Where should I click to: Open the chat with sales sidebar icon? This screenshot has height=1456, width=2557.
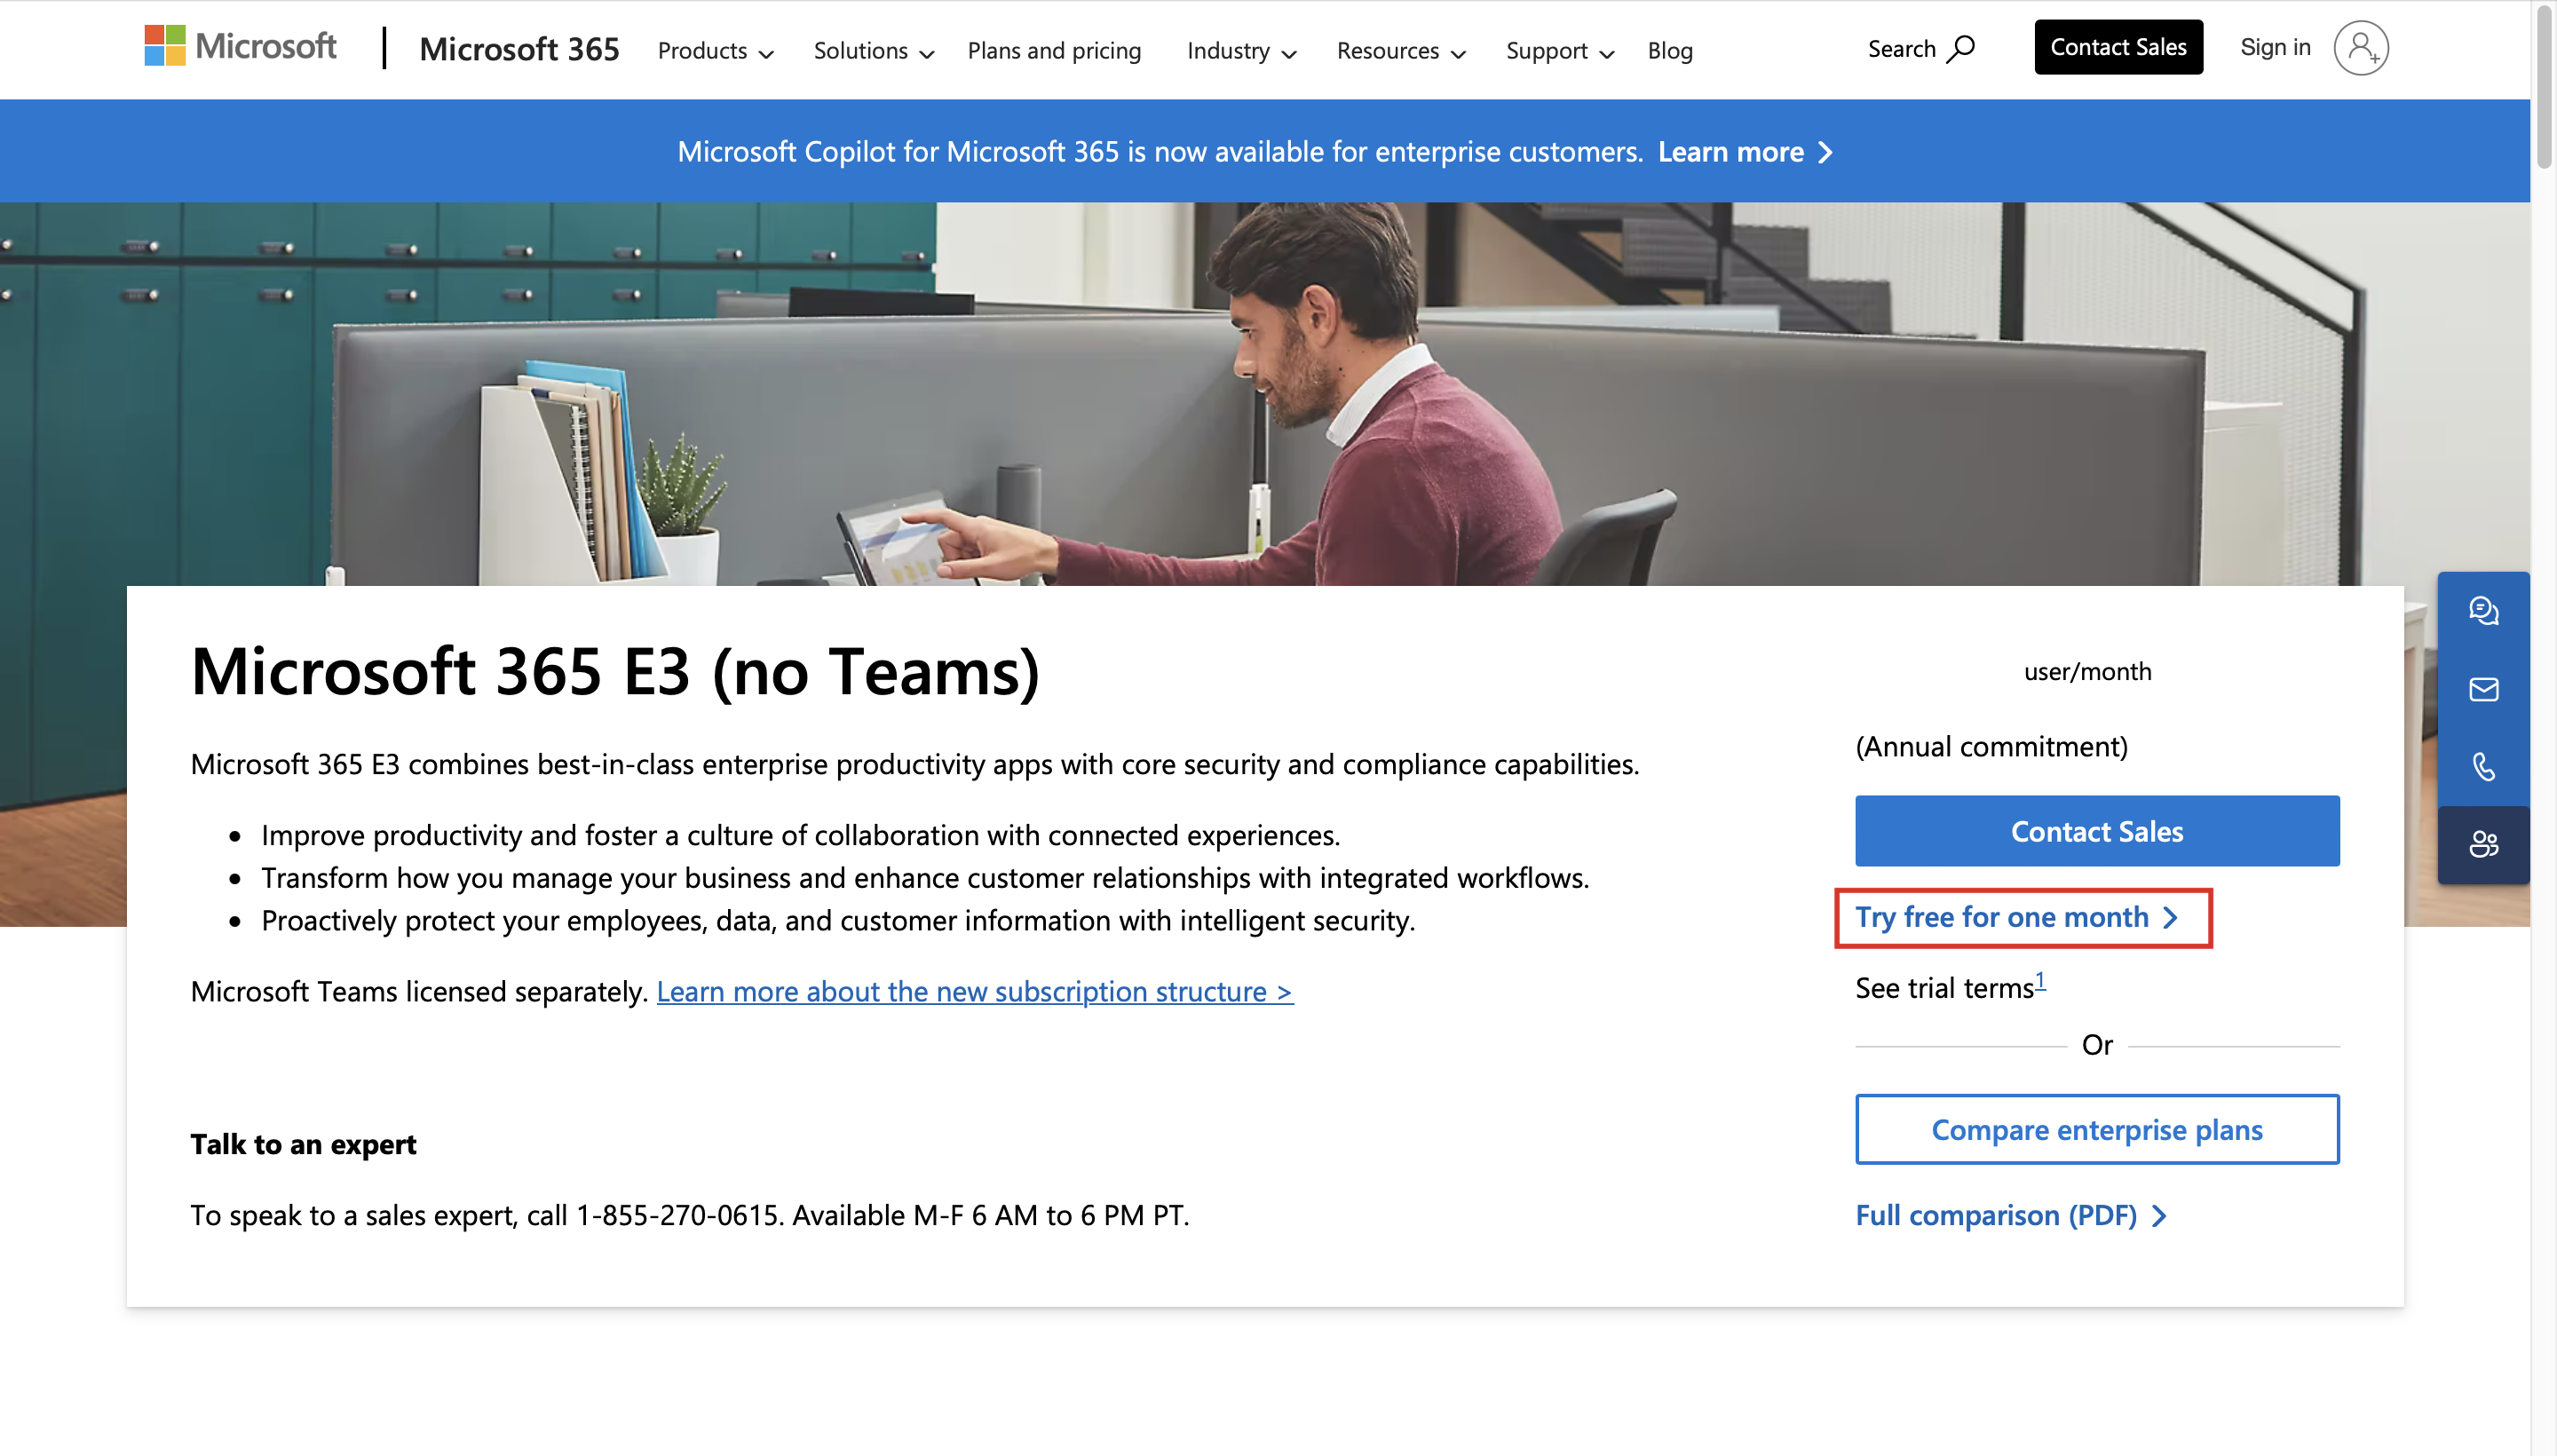2483,610
